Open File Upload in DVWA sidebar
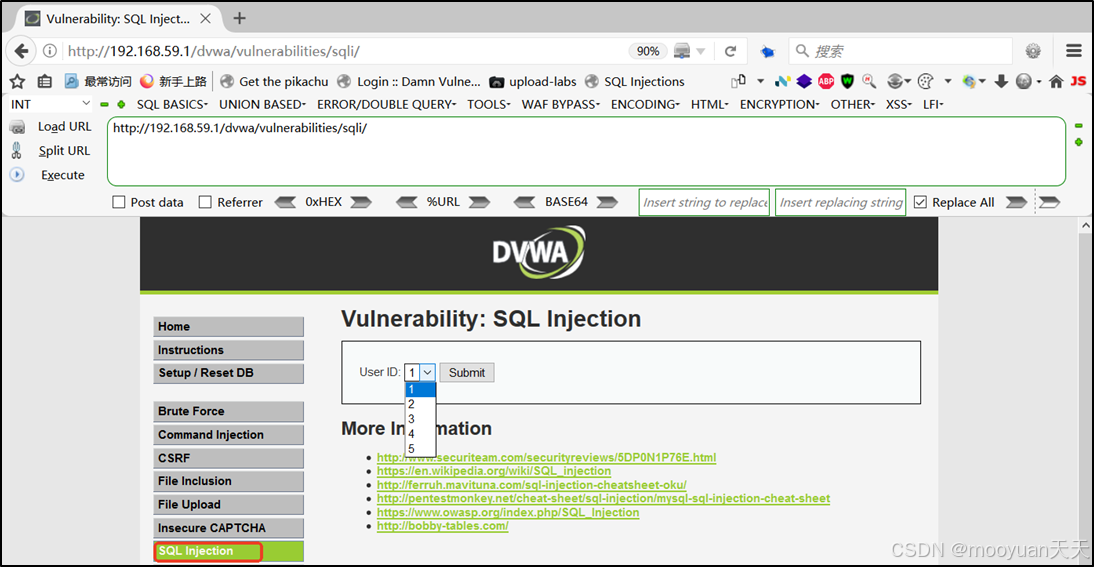Screen dimensions: 1094x567 [x=229, y=504]
